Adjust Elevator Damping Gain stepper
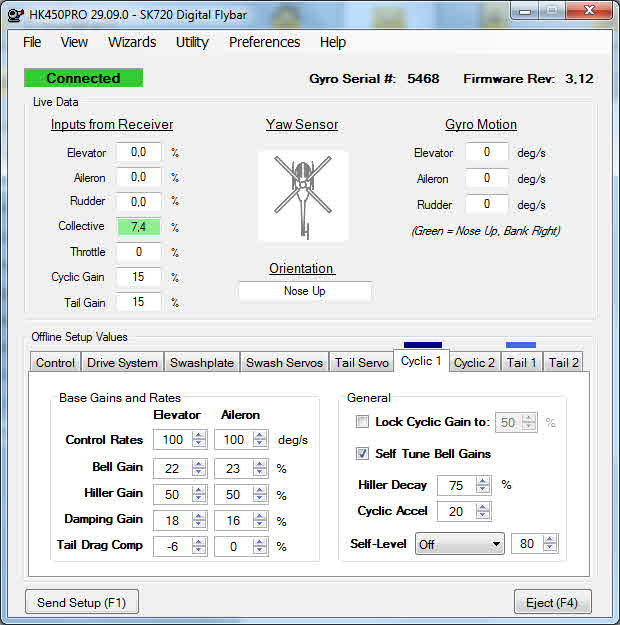The width and height of the screenshot is (620, 625). coord(199,520)
